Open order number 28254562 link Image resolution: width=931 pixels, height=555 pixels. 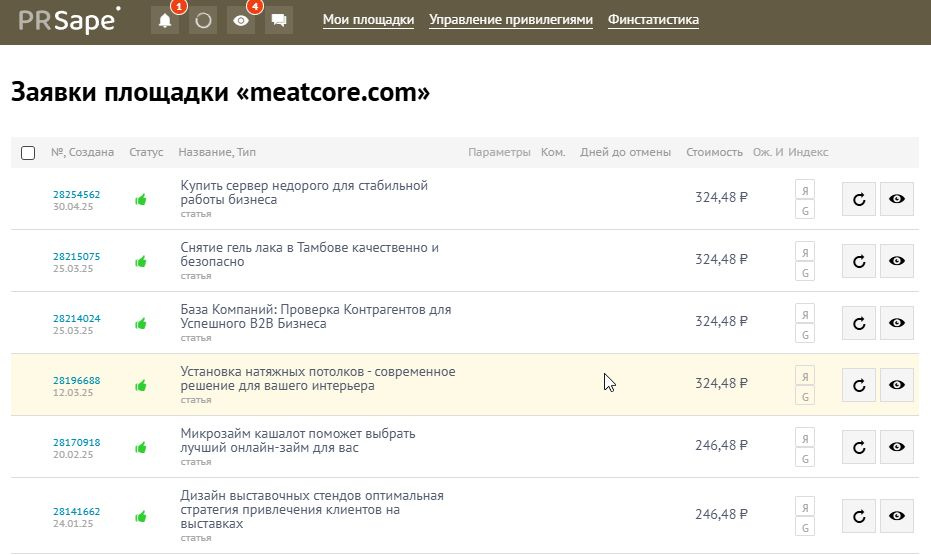pos(76,194)
